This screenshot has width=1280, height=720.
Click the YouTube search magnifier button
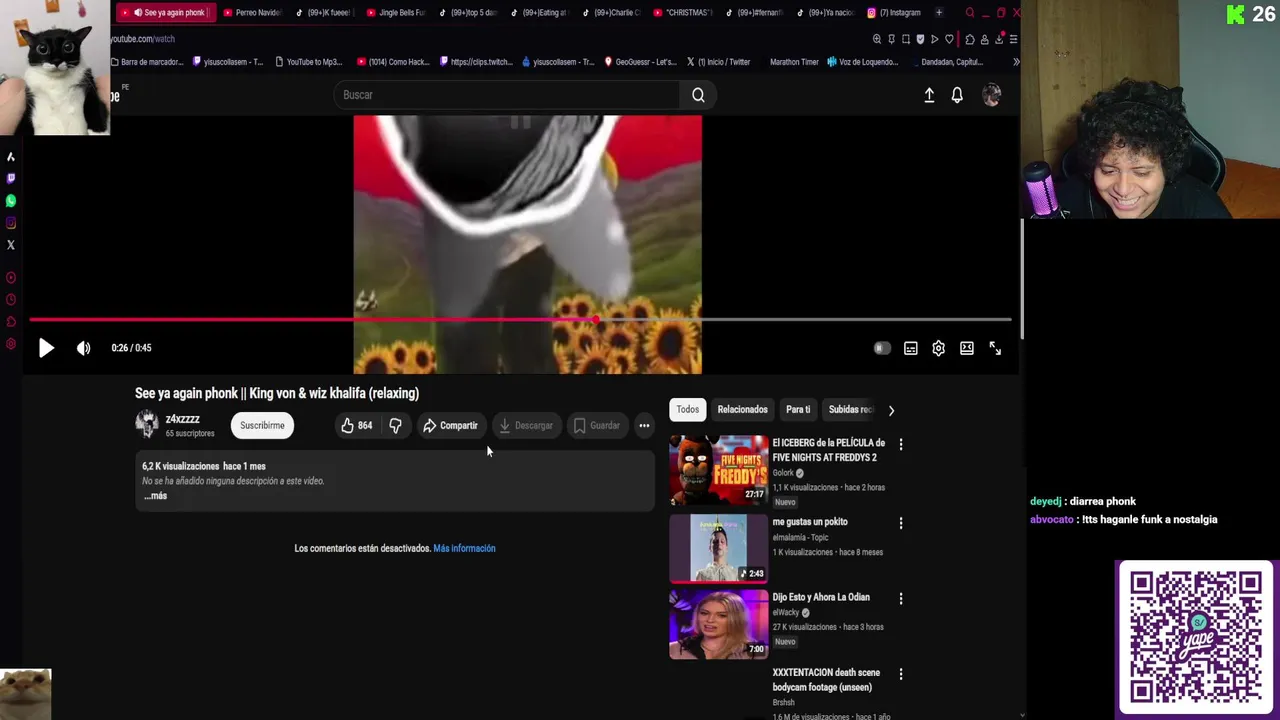tap(698, 95)
